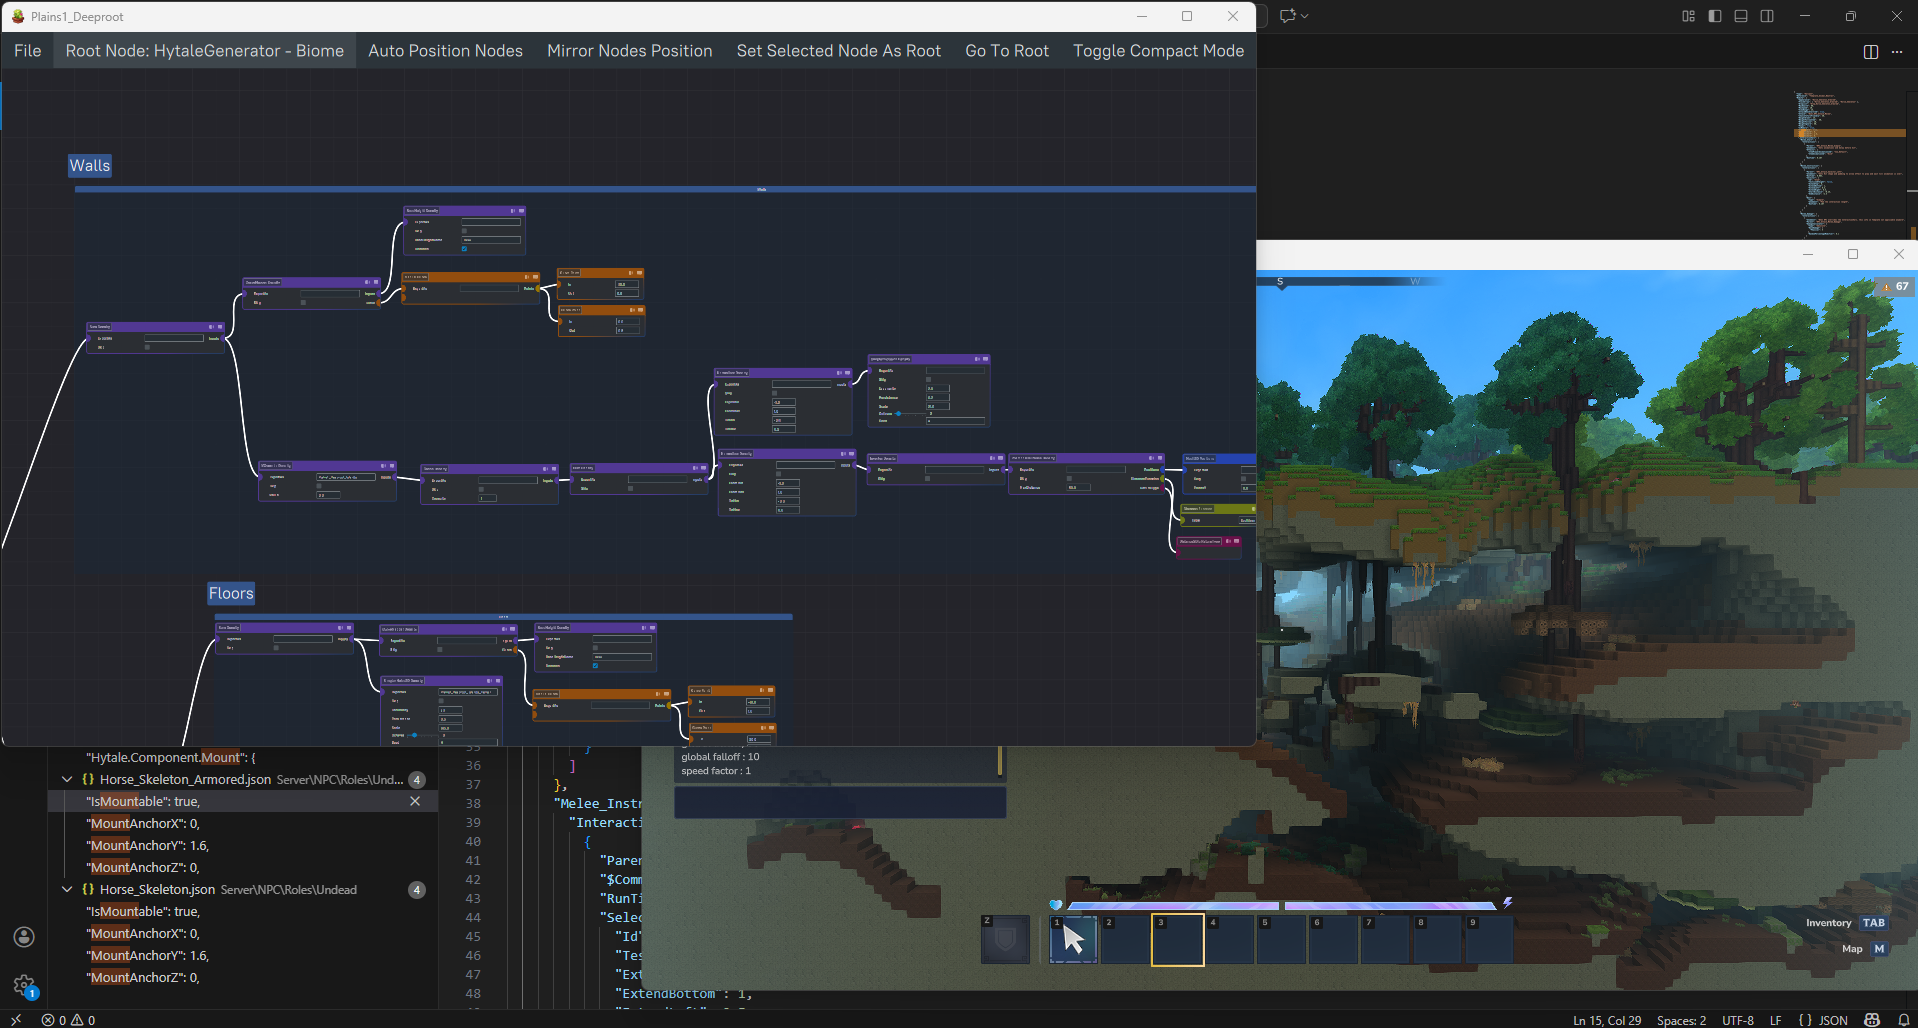
Task: Click the "Auto Position Nodes" button
Action: (445, 50)
